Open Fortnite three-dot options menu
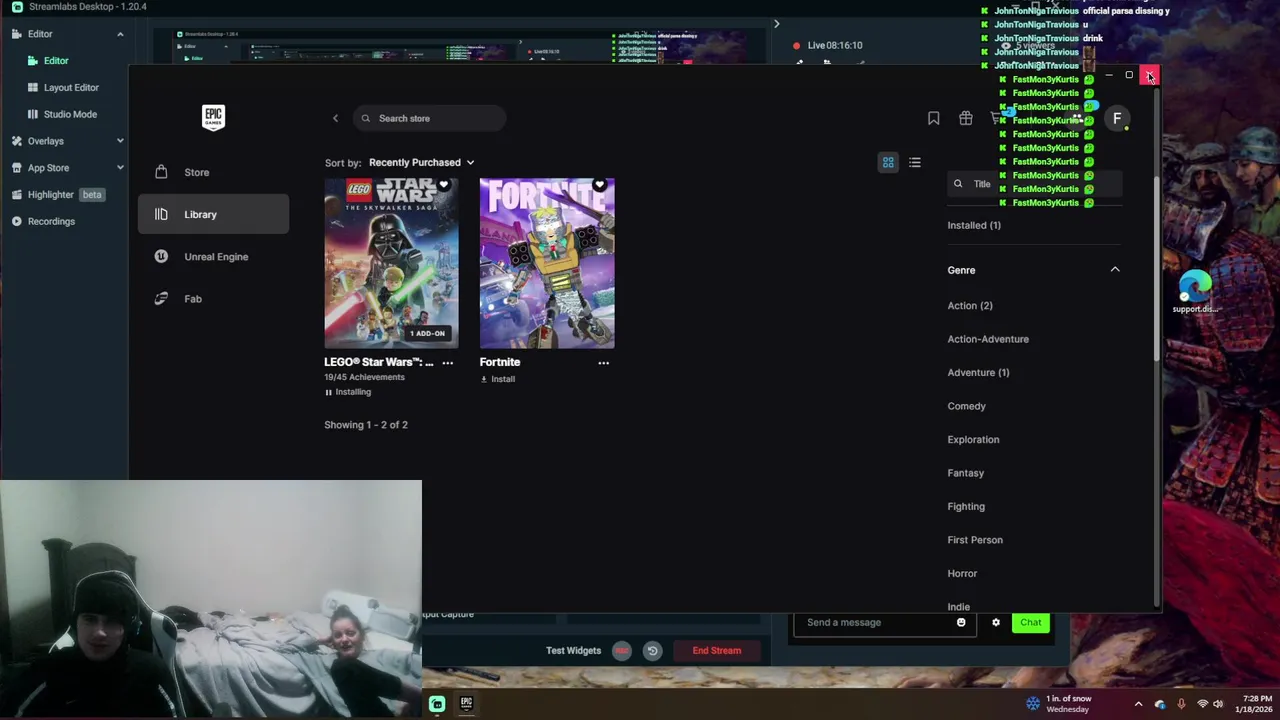 click(603, 362)
